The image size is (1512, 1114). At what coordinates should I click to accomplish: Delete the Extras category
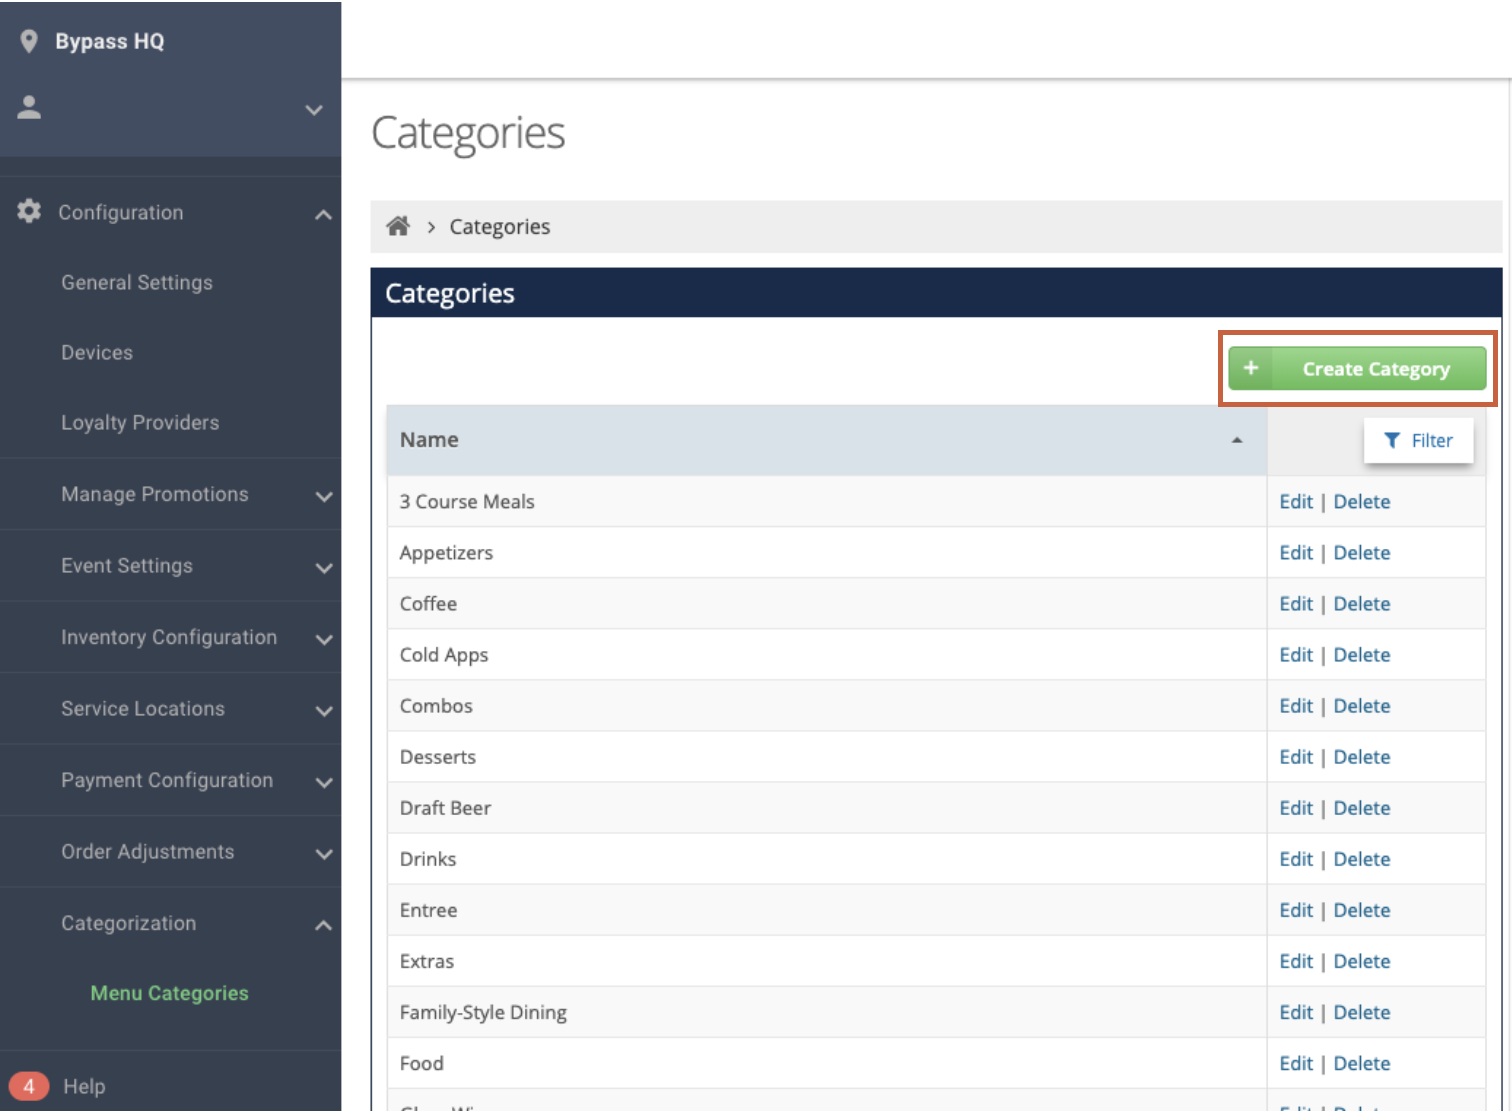point(1362,960)
